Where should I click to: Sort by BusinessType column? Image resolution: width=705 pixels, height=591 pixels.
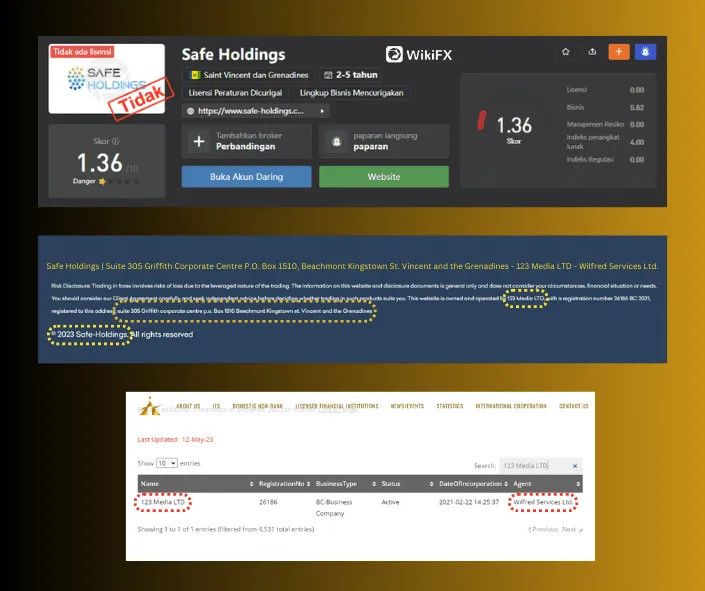(x=345, y=484)
